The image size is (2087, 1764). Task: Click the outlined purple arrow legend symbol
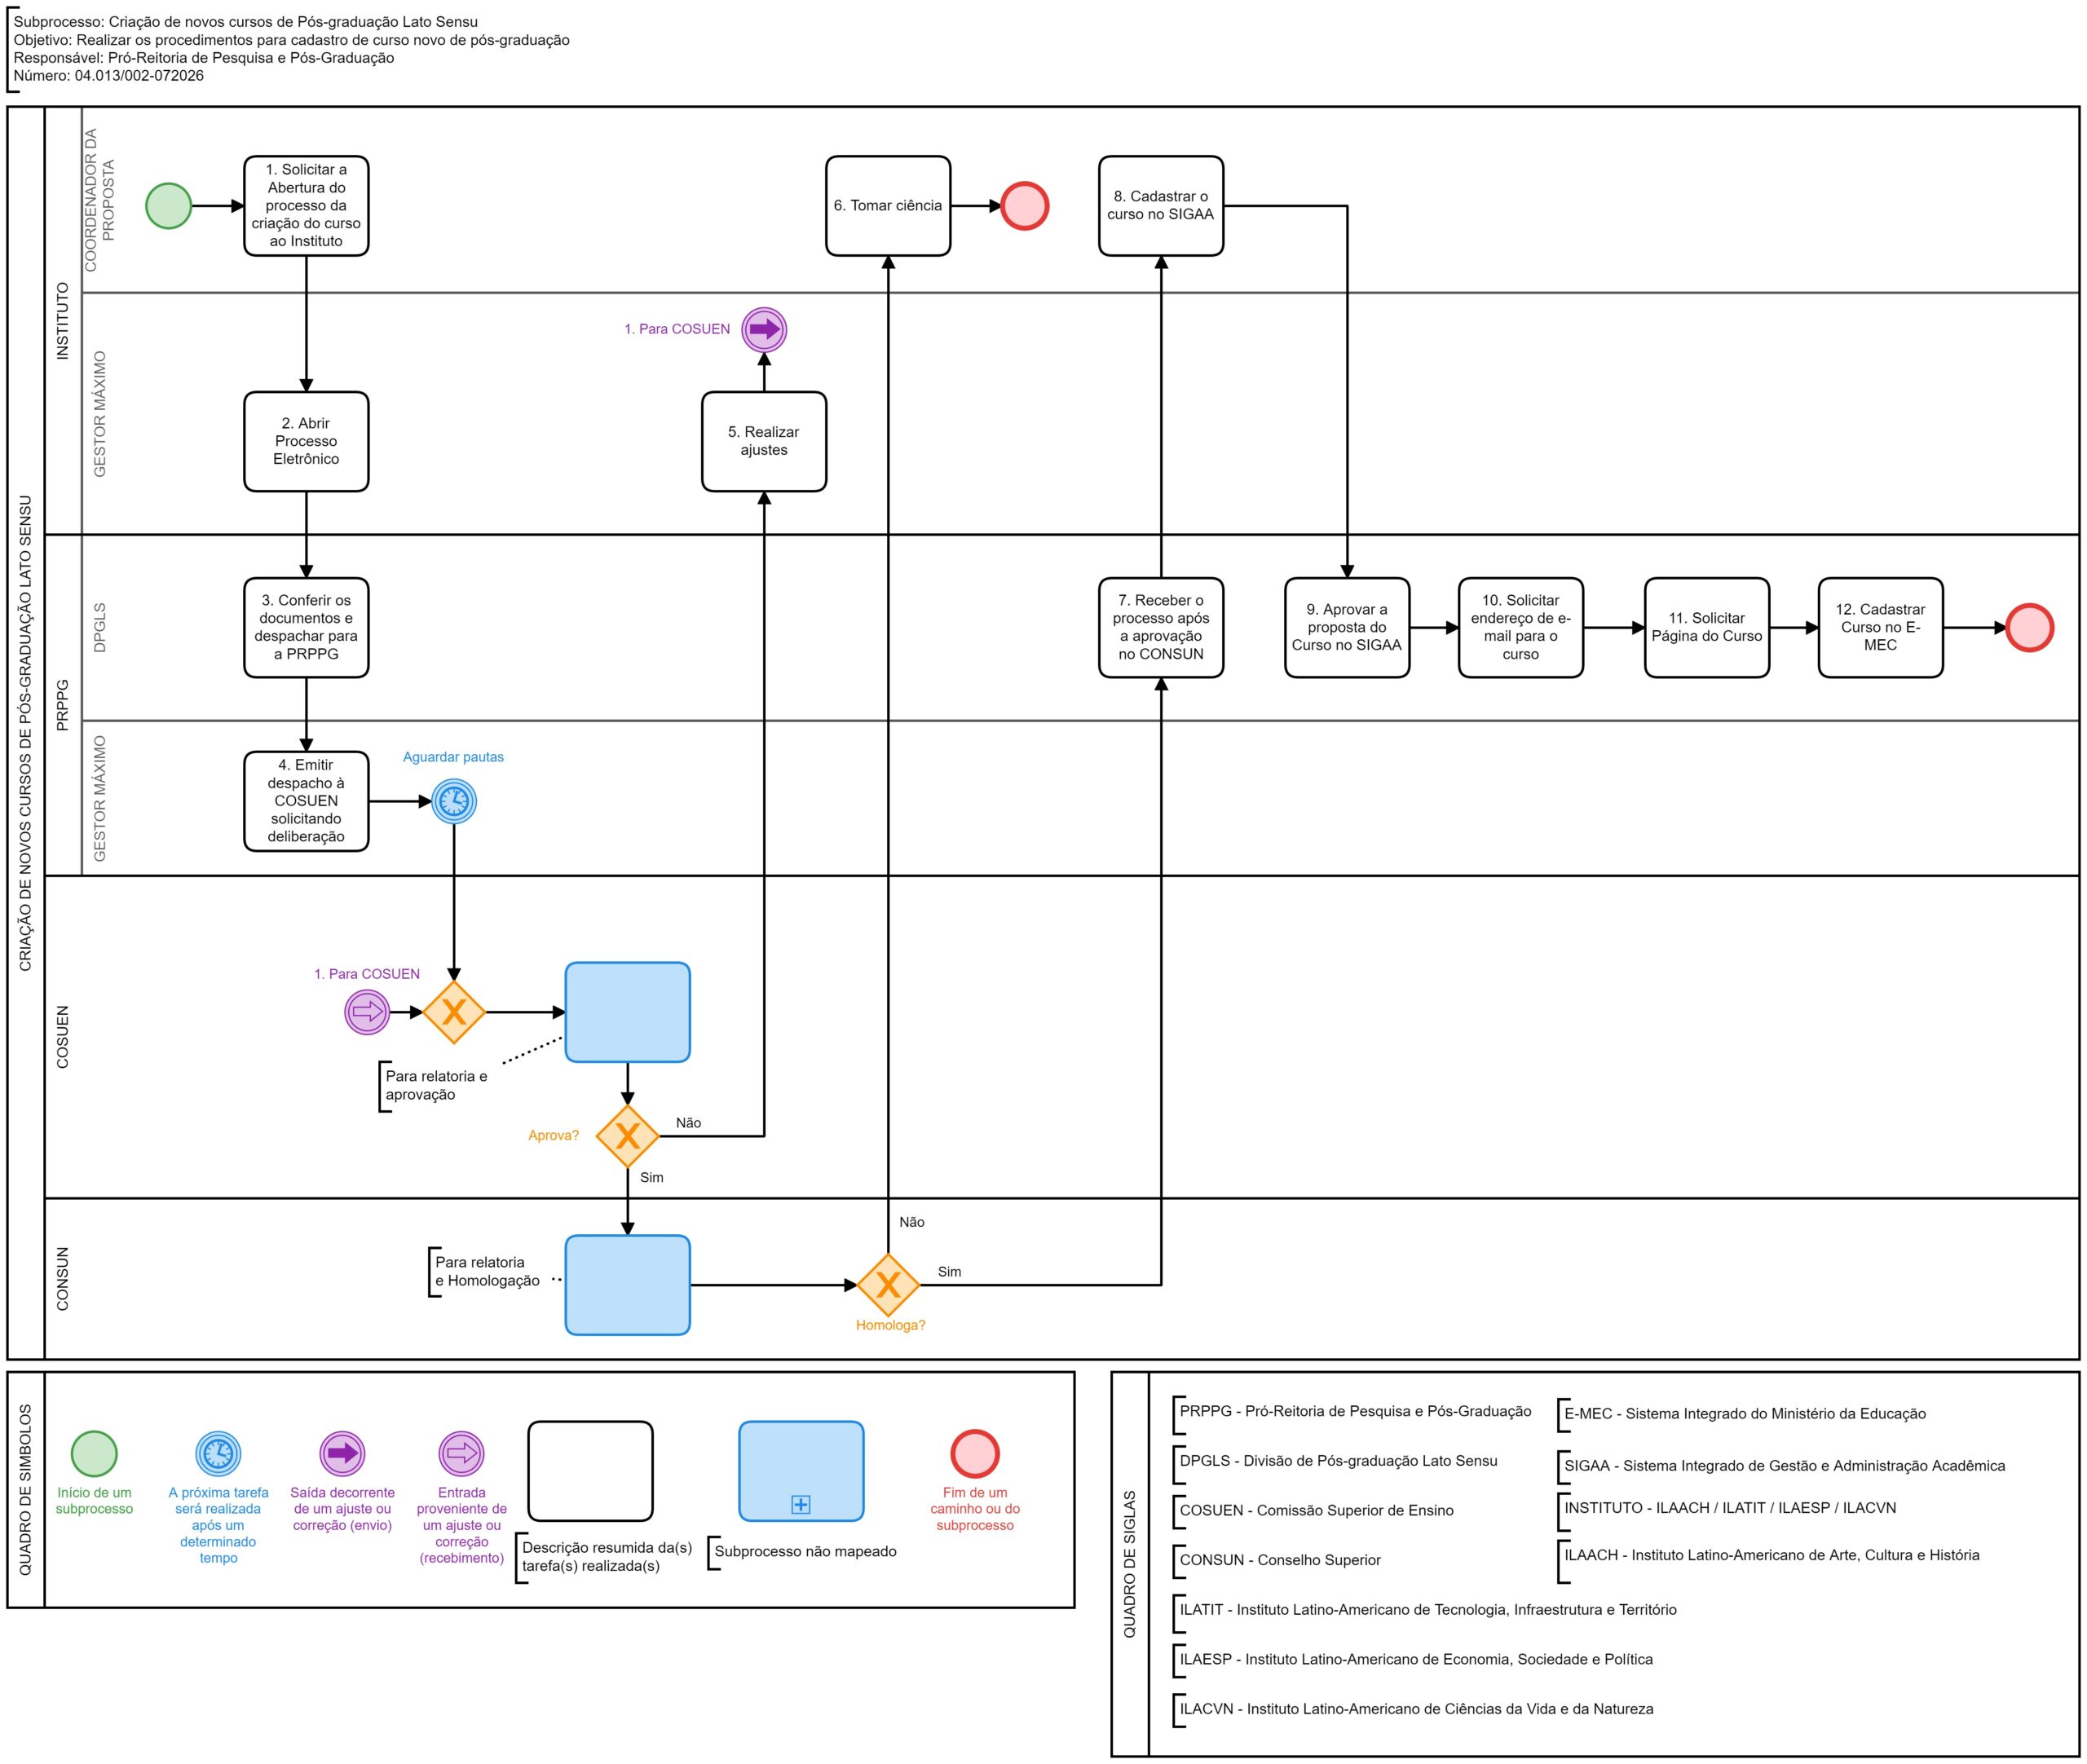pos(462,1454)
